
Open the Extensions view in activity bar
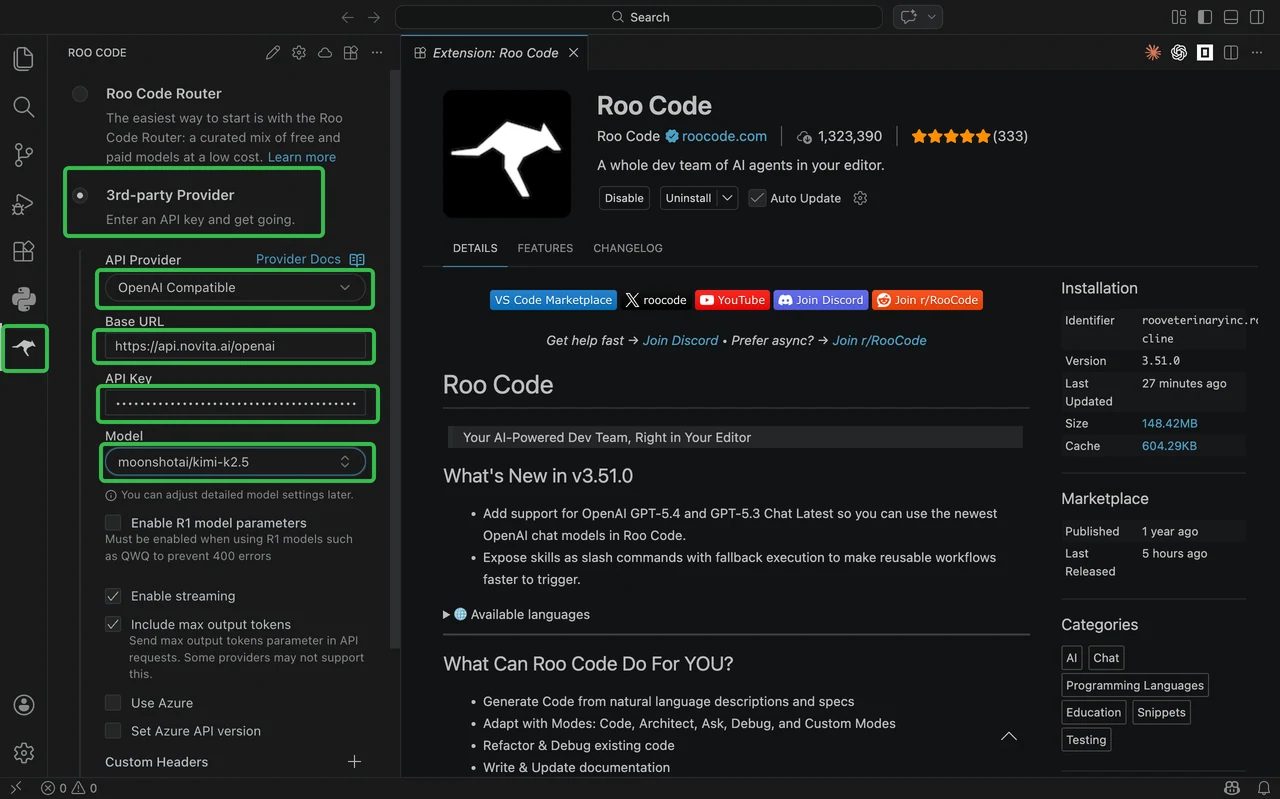pyautogui.click(x=24, y=252)
